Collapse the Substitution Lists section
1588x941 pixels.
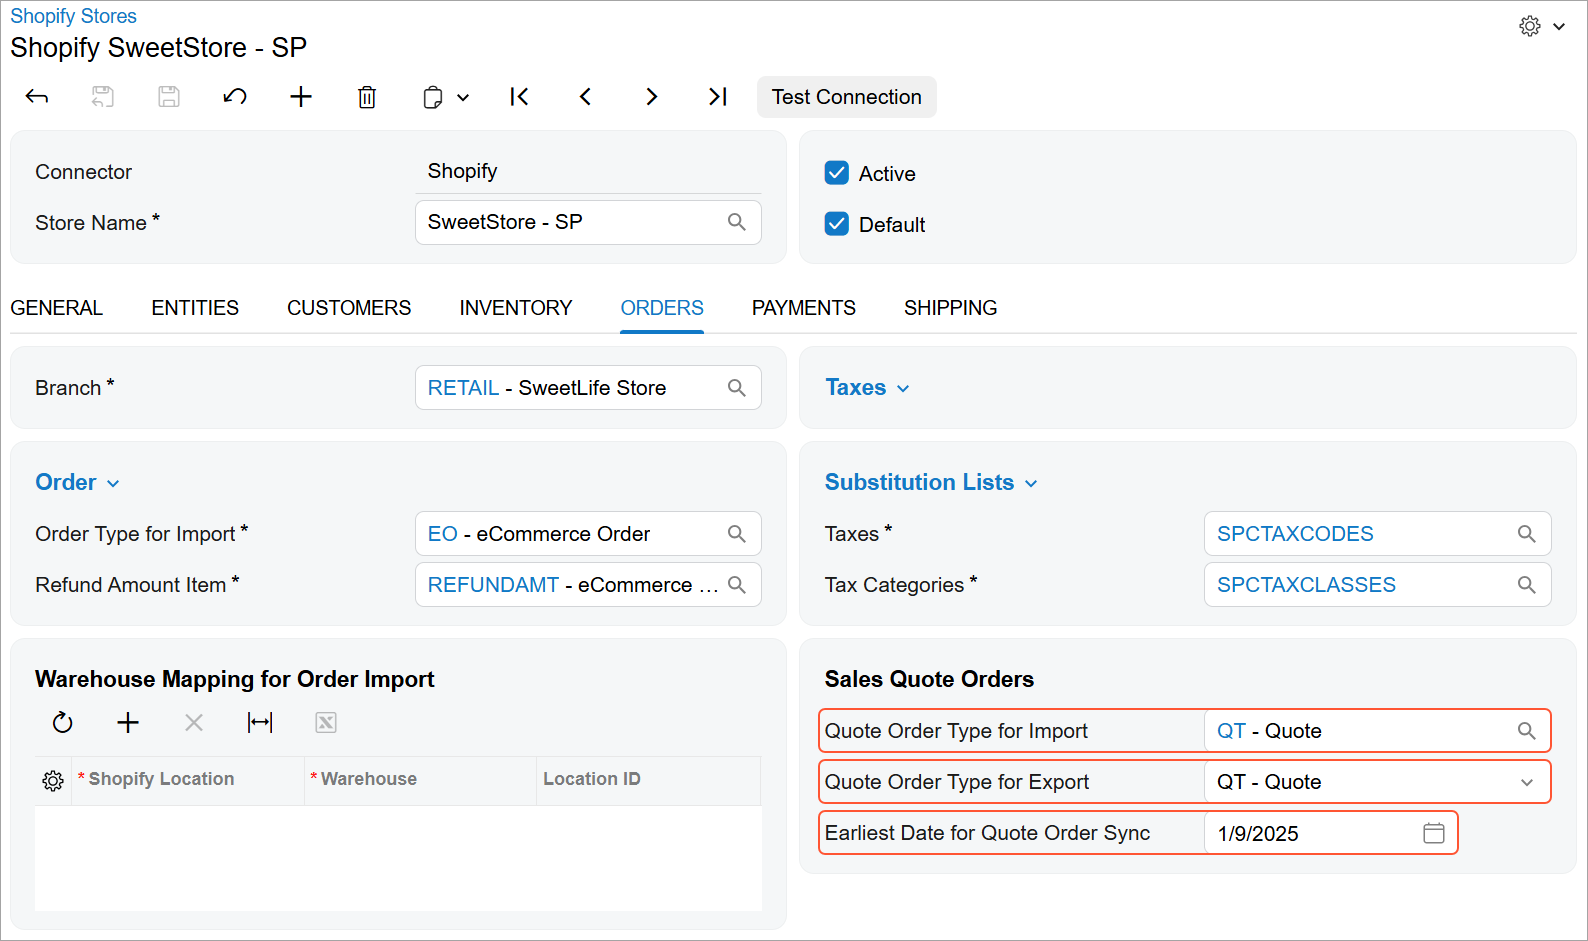tap(931, 483)
